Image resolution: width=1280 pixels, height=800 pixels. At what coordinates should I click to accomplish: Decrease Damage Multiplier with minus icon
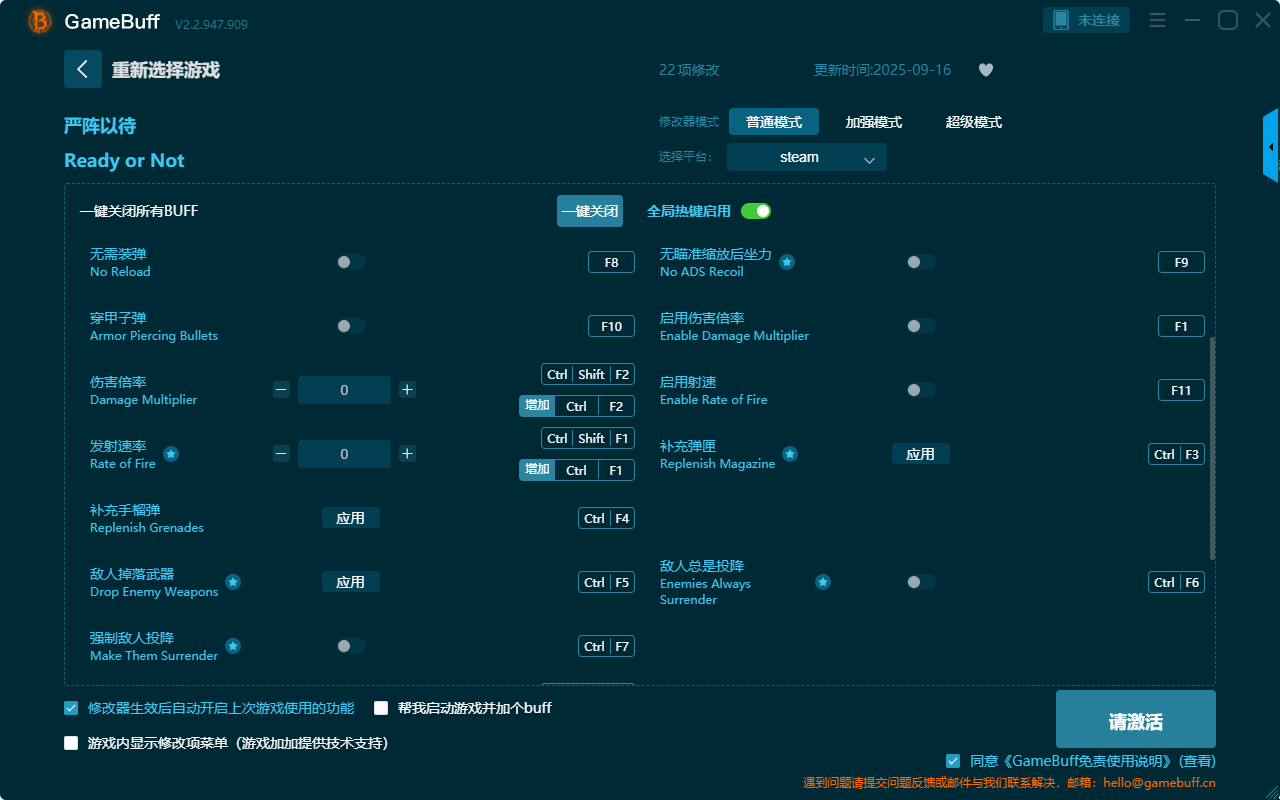click(282, 390)
